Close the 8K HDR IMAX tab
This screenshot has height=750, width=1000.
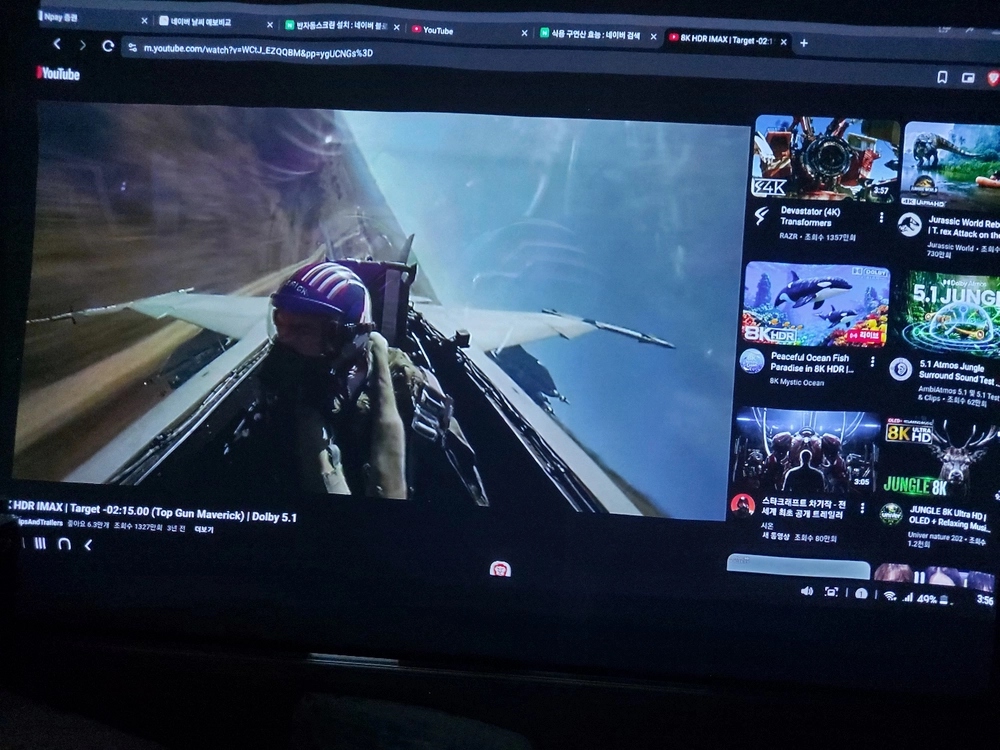(783, 41)
